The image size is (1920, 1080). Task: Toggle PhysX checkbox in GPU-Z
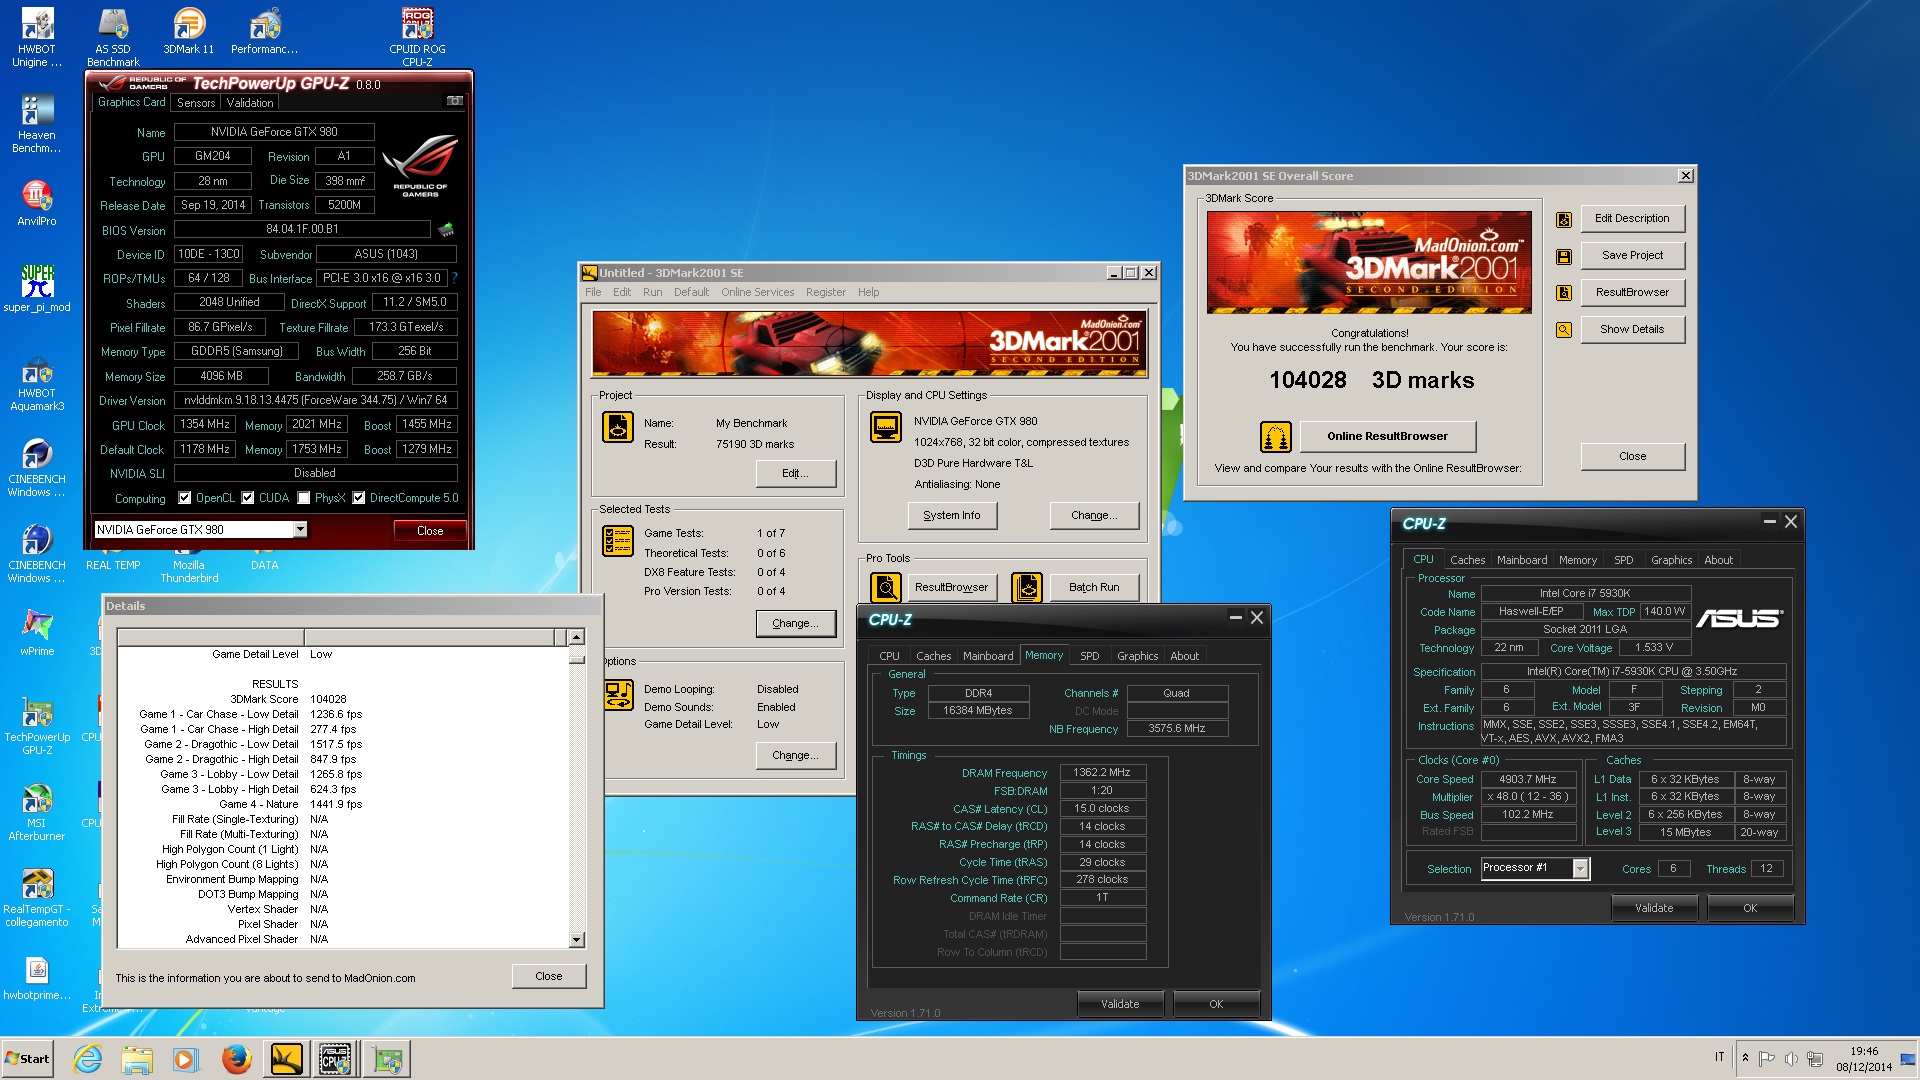pos(303,498)
